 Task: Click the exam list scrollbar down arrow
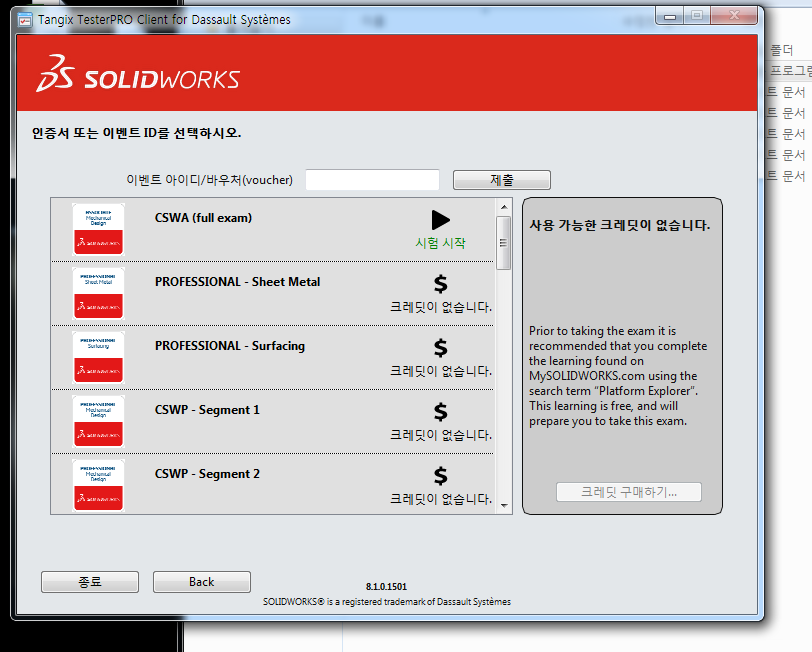(x=504, y=506)
